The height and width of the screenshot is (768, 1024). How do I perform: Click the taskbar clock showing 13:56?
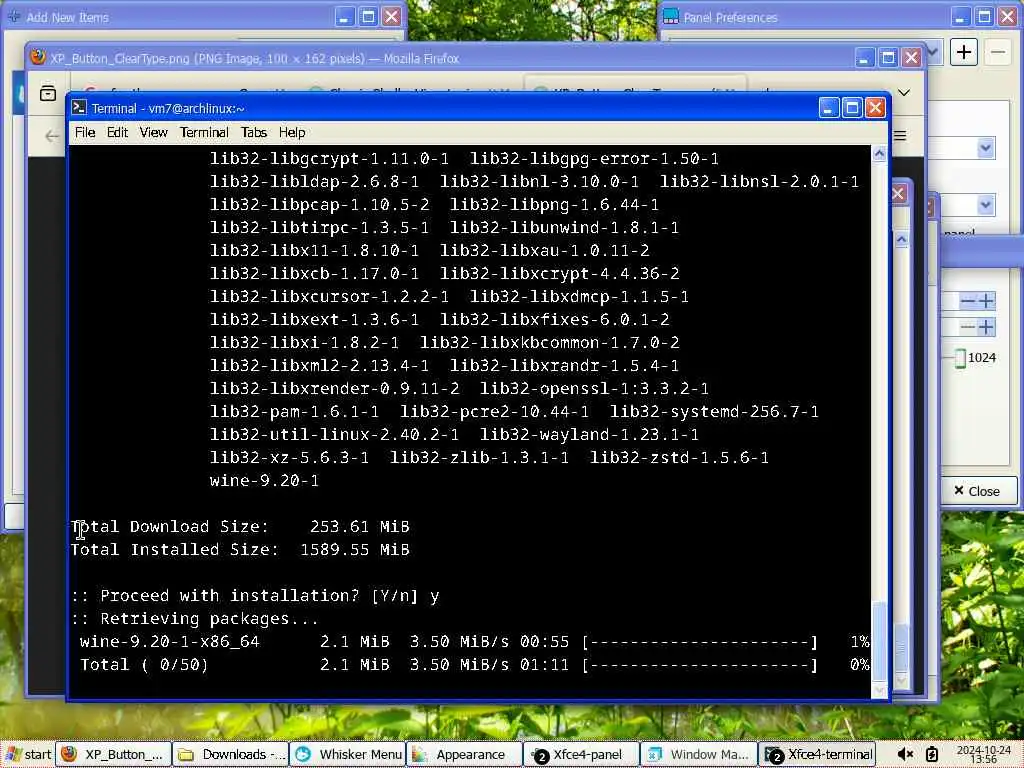pyautogui.click(x=982, y=754)
